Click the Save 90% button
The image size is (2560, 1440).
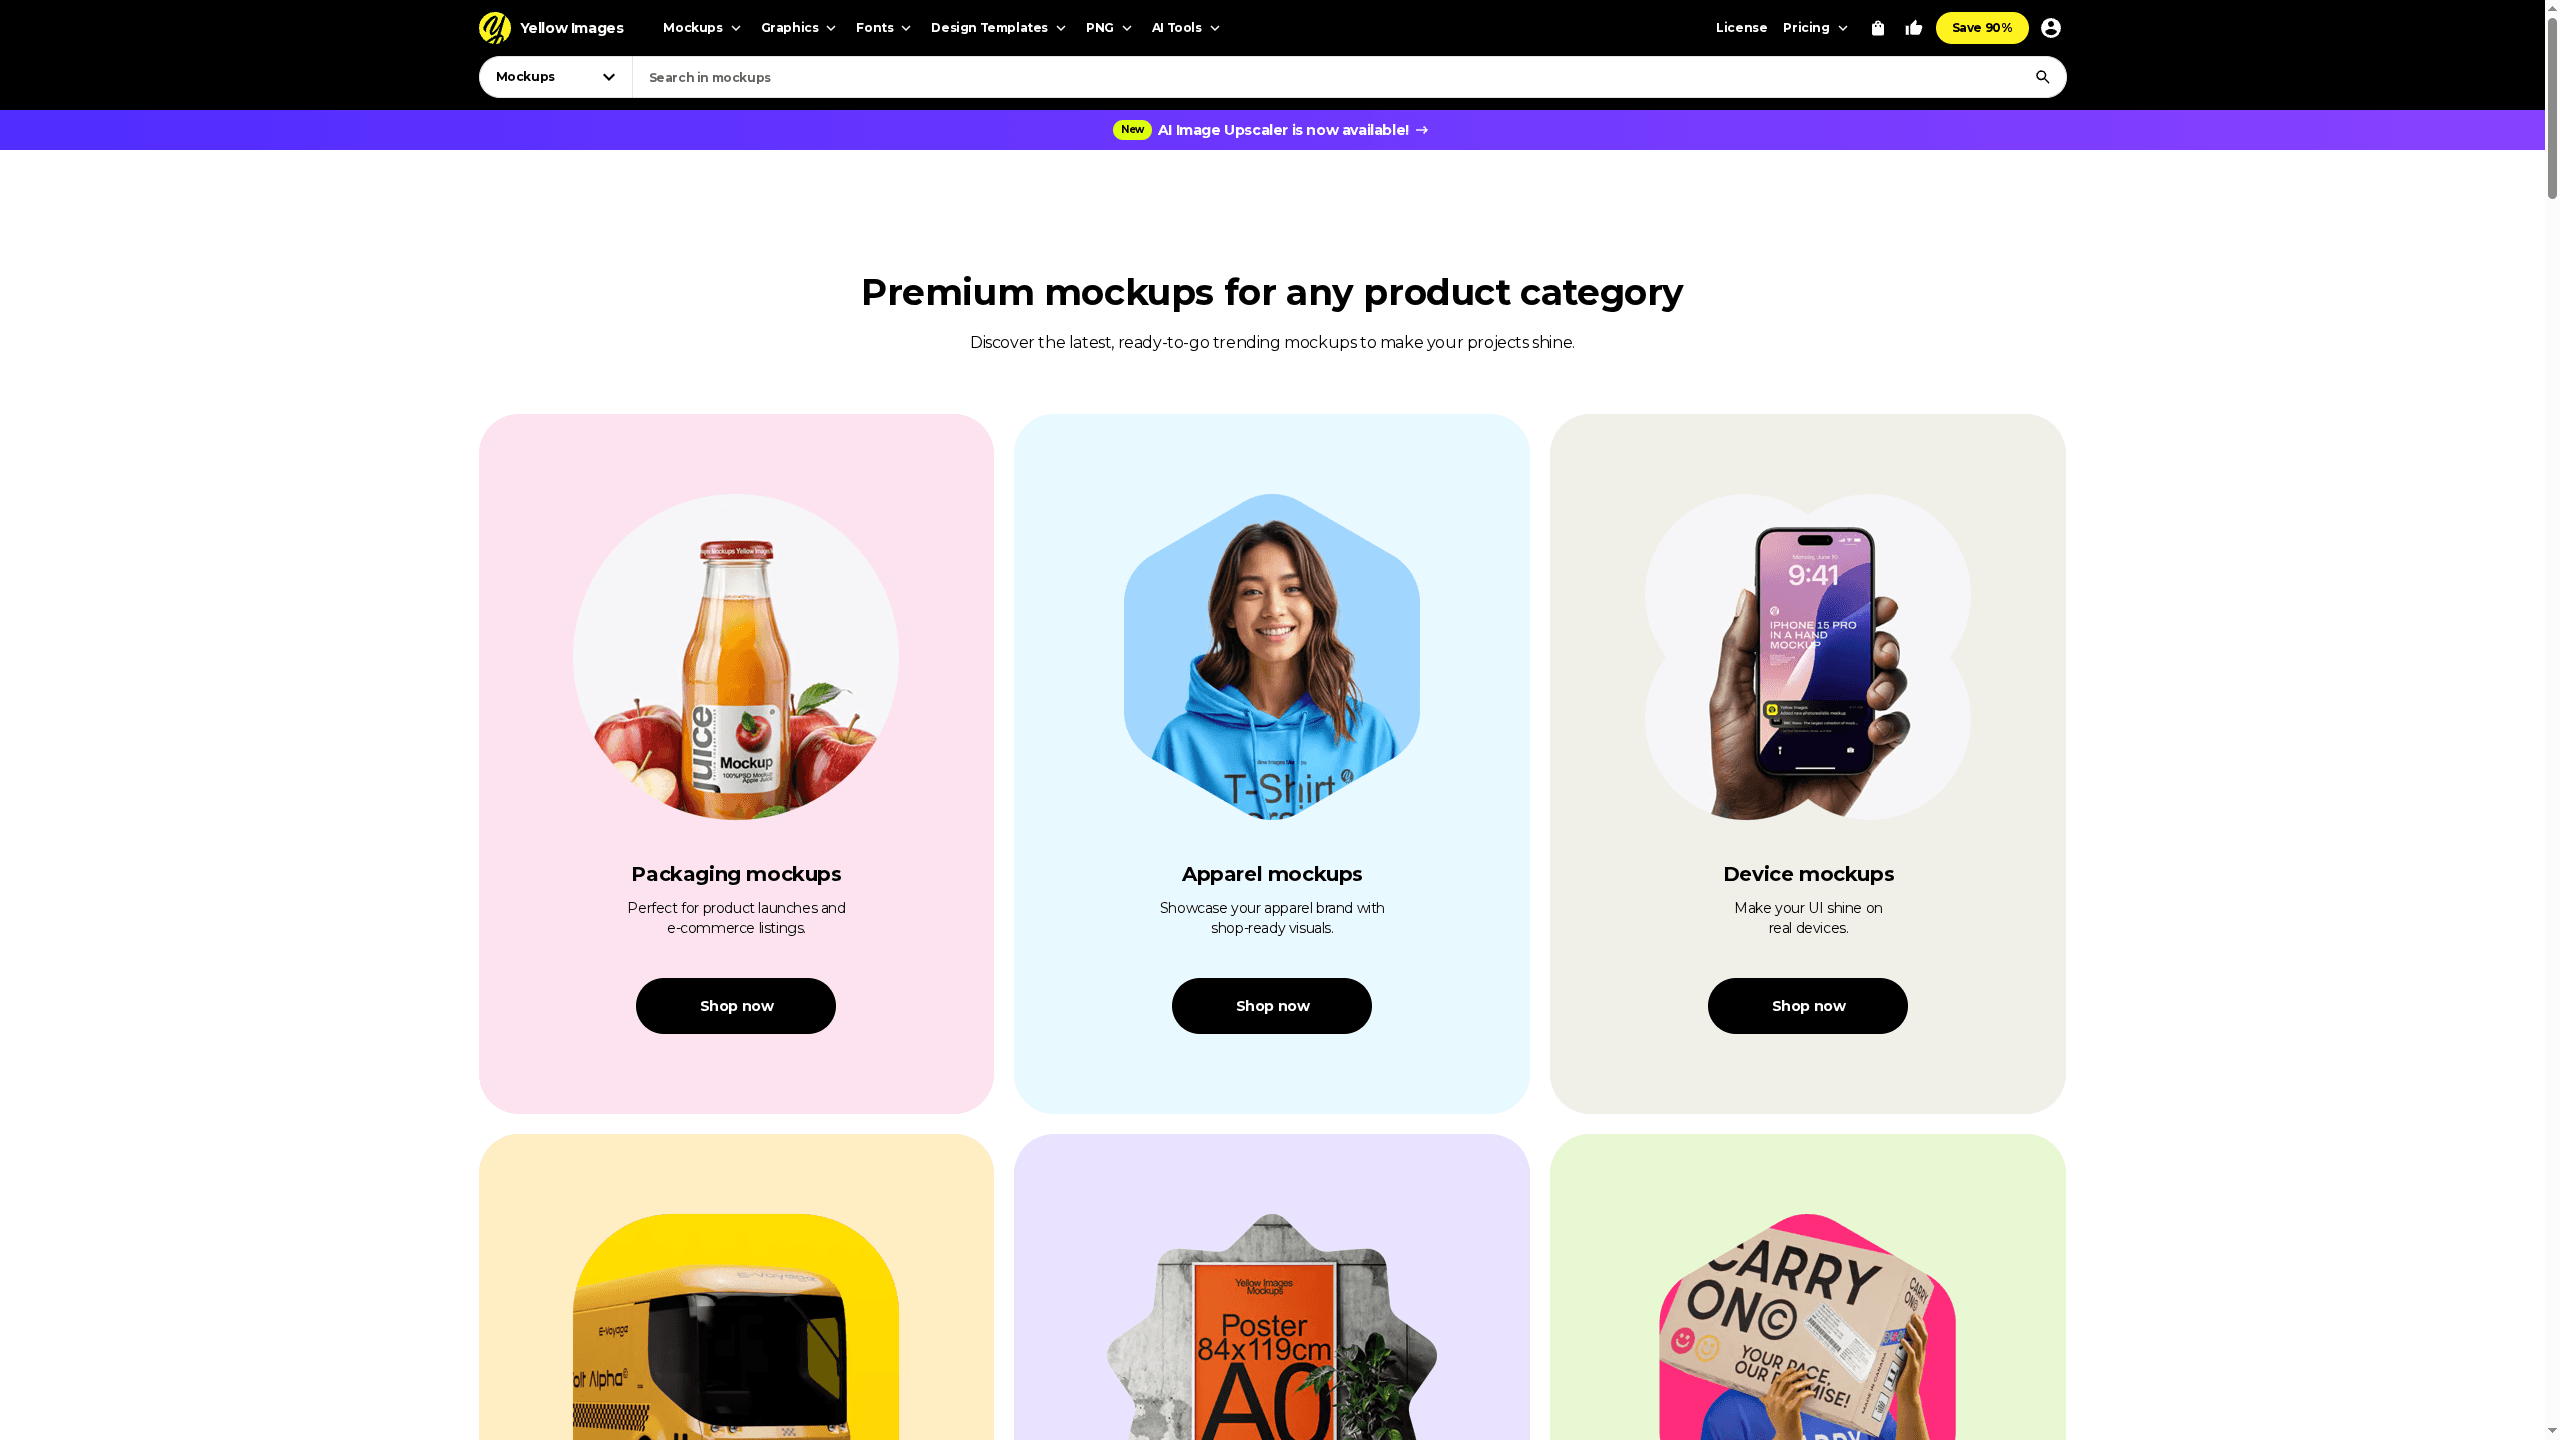(x=1982, y=28)
